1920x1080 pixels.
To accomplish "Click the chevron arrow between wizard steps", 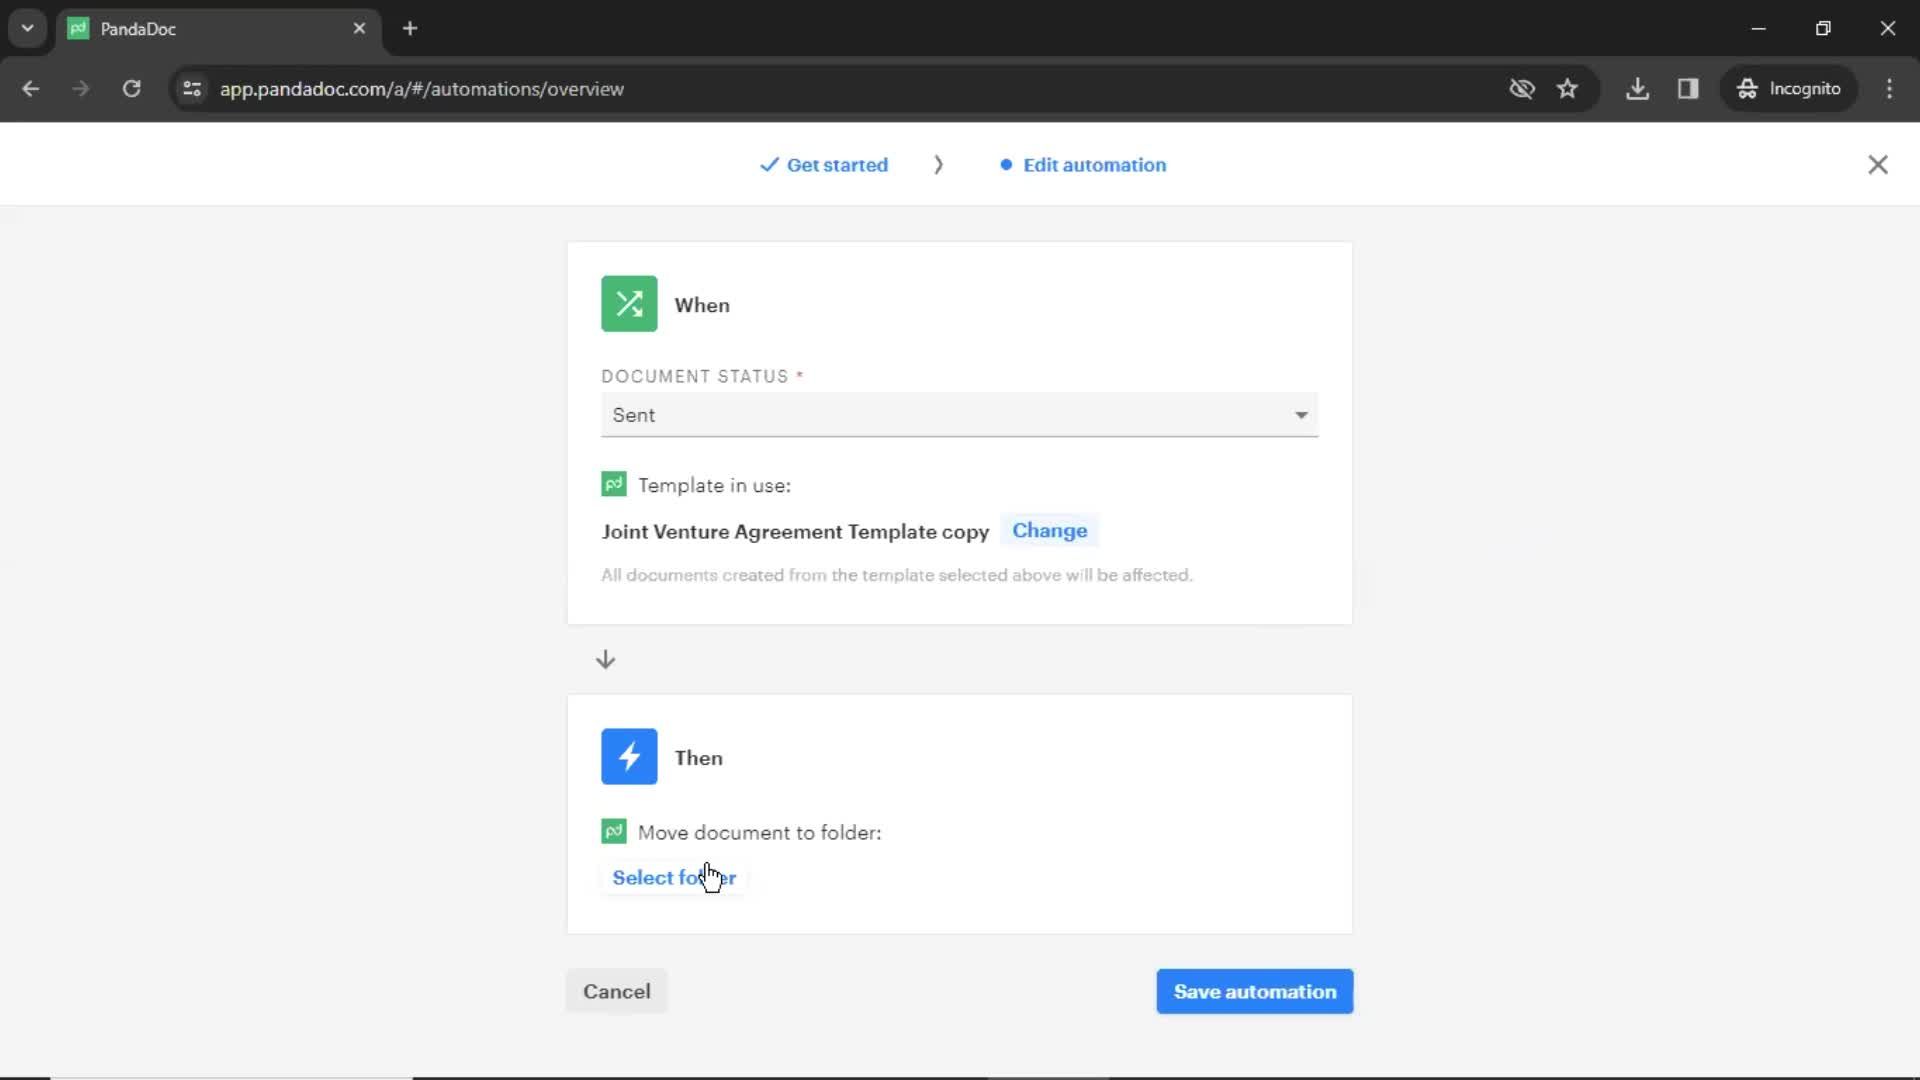I will 940,165.
